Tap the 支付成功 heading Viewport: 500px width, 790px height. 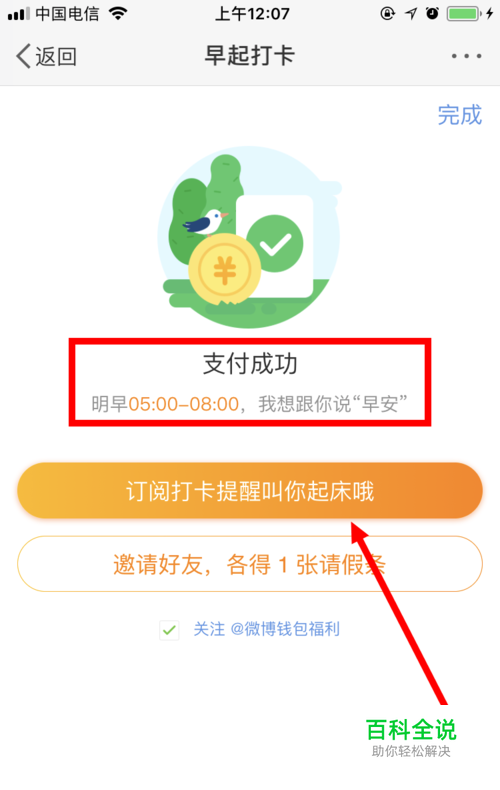point(250,364)
